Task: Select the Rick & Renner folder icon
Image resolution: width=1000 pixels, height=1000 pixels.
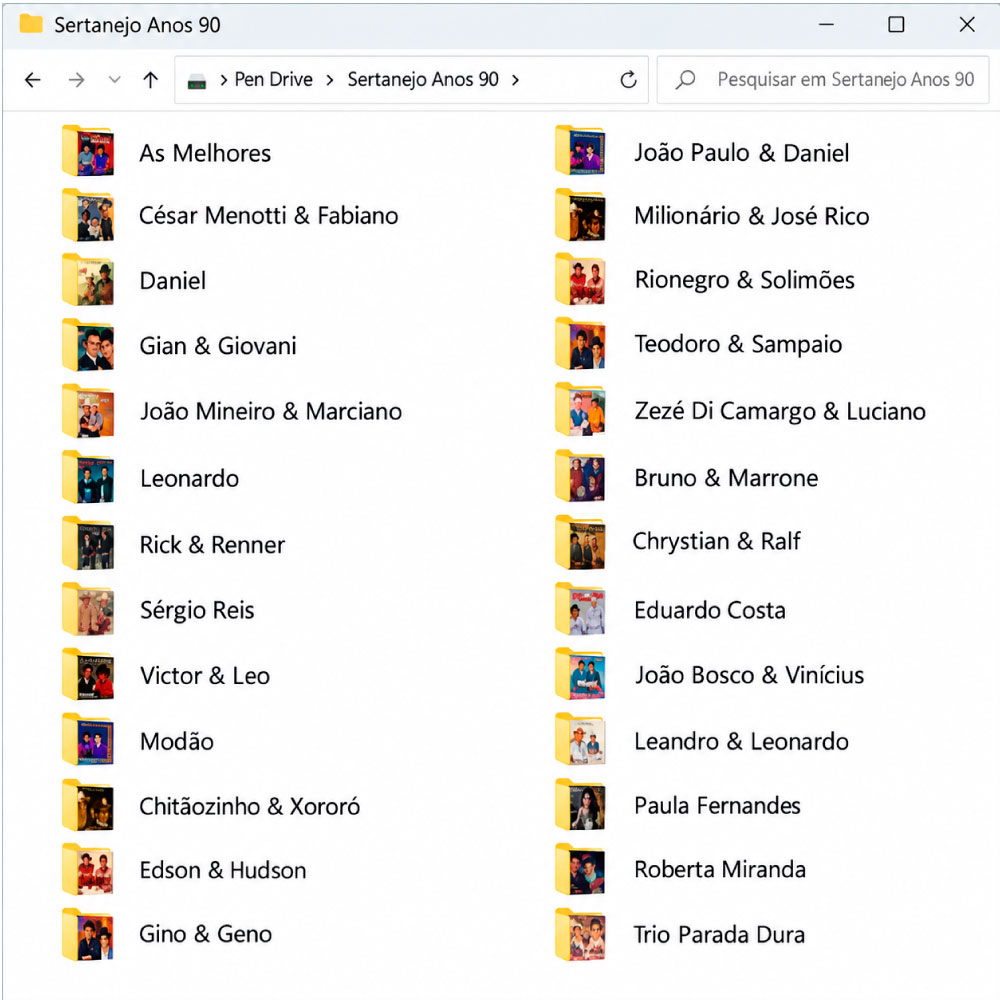Action: [88, 544]
